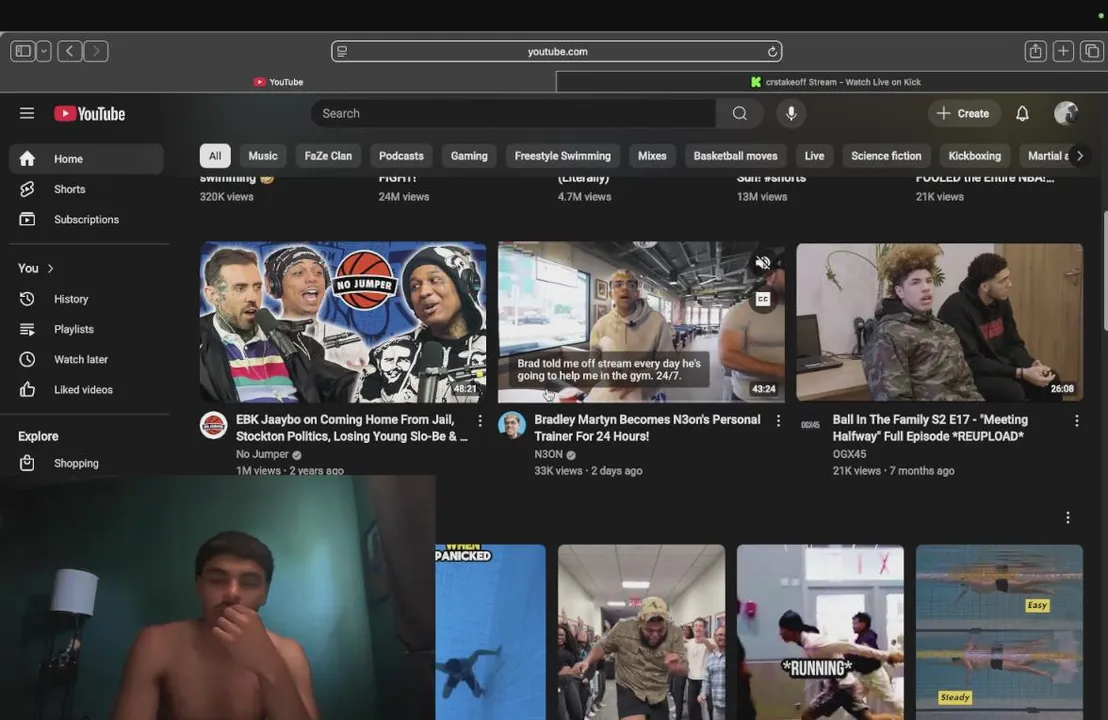Open the Ball In The Family thumbnail
The height and width of the screenshot is (720, 1108).
(x=939, y=322)
